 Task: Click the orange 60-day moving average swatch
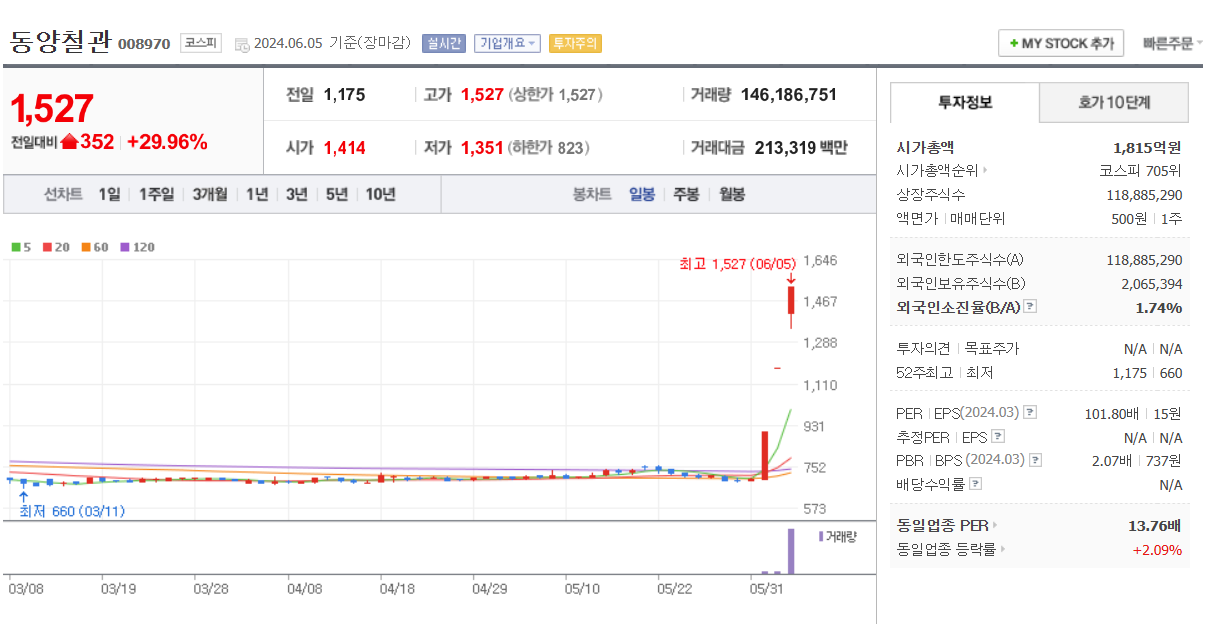coord(86,247)
